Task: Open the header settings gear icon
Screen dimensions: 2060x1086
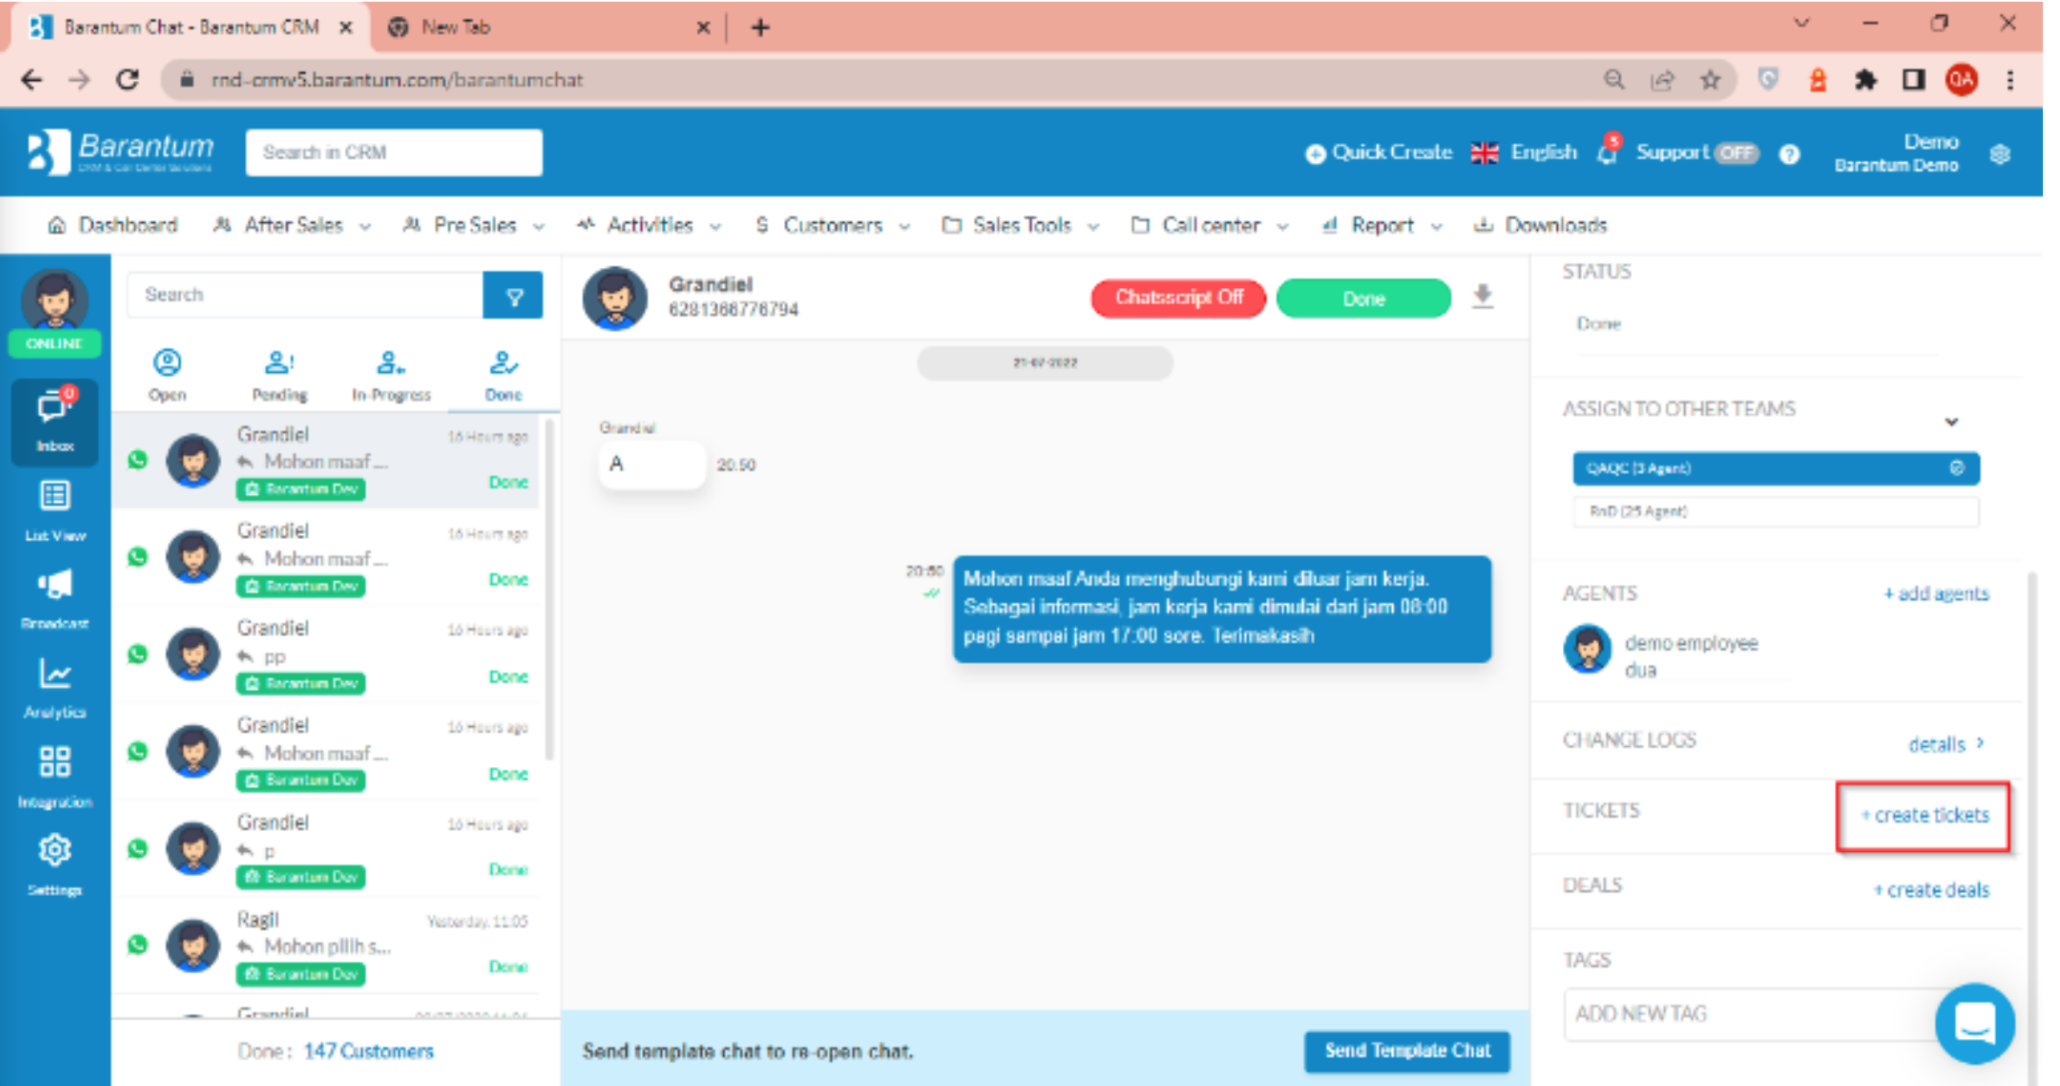Action: [x=2000, y=154]
